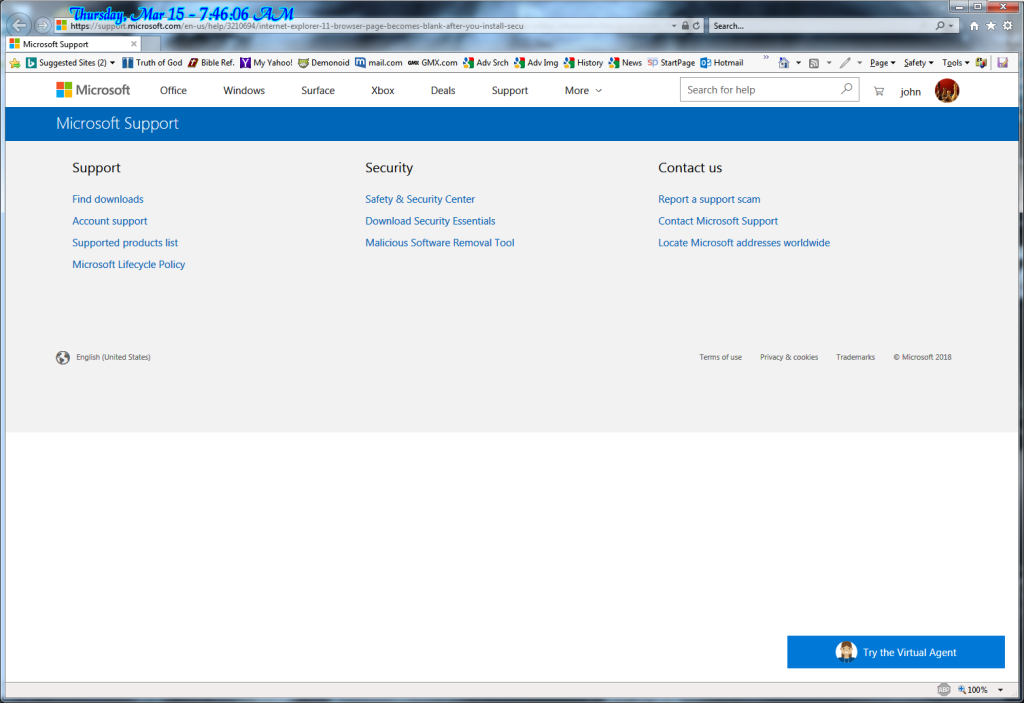Image resolution: width=1024 pixels, height=703 pixels.
Task: Open the mail.com favorite
Action: (378, 63)
